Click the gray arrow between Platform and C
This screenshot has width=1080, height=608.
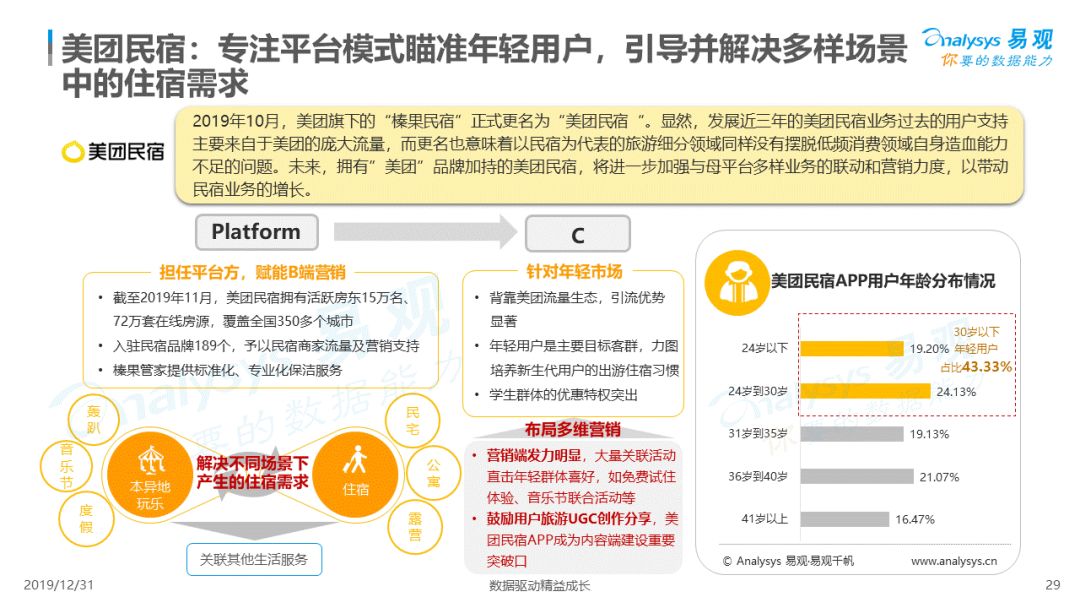click(x=425, y=232)
